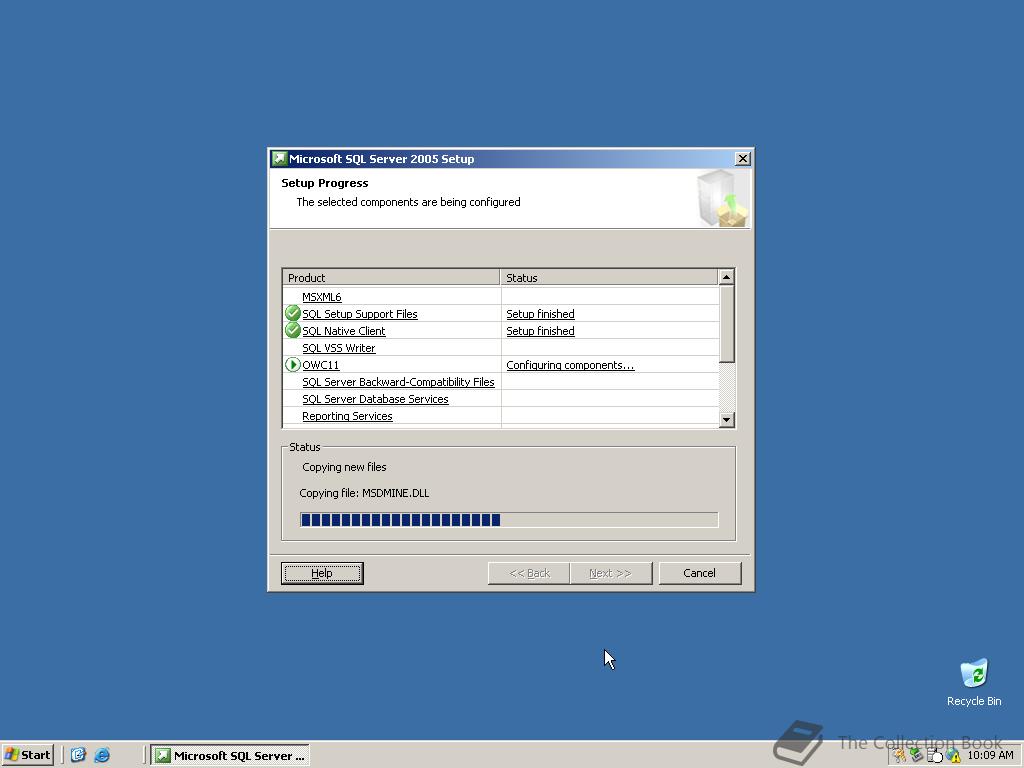Launch Internet Explorer from Quick Launch

[102, 756]
